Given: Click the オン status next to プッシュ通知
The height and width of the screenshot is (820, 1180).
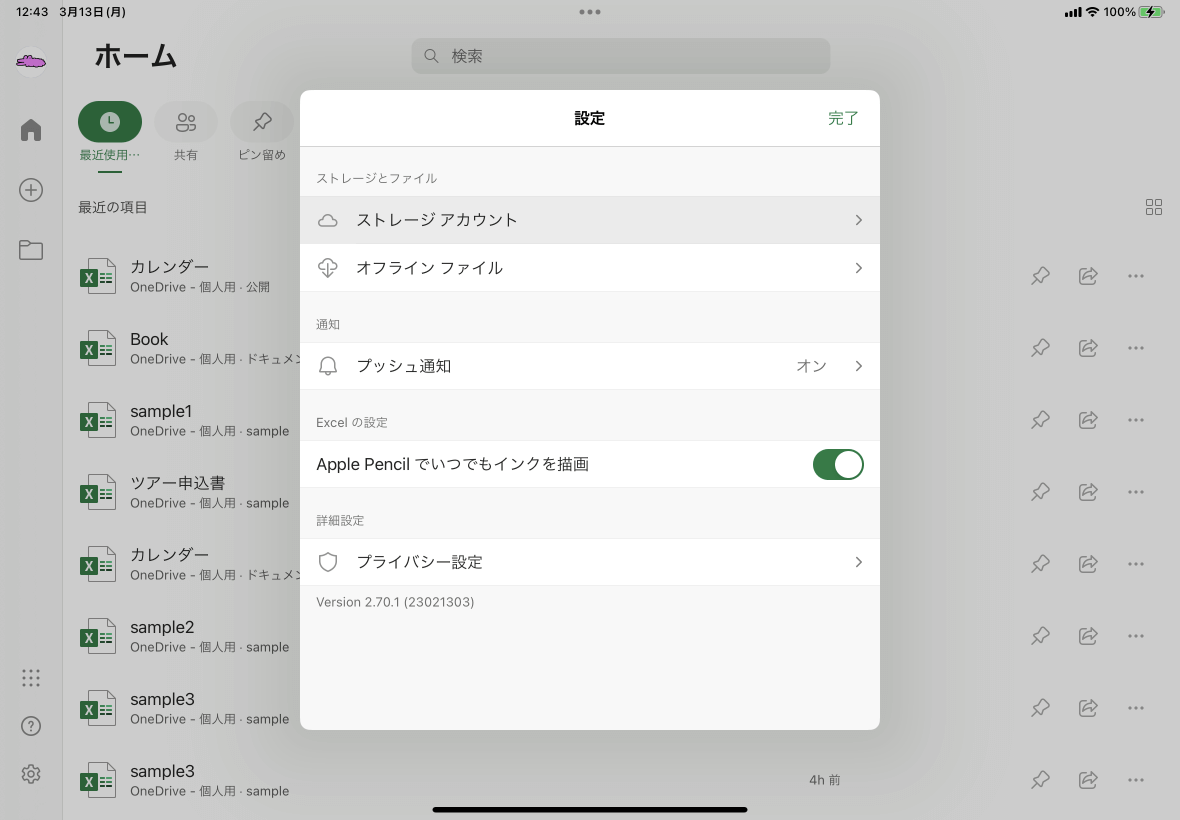Looking at the screenshot, I should [811, 366].
